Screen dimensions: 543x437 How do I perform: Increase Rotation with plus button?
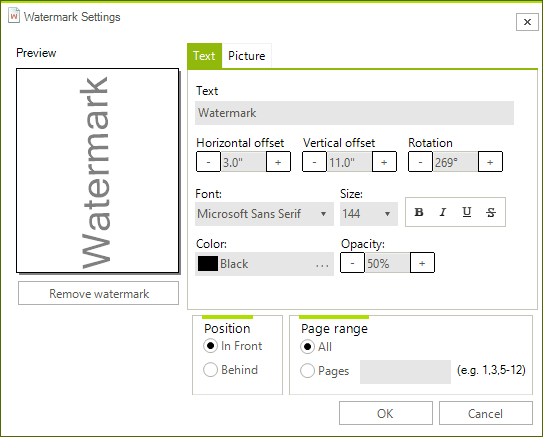tap(490, 162)
